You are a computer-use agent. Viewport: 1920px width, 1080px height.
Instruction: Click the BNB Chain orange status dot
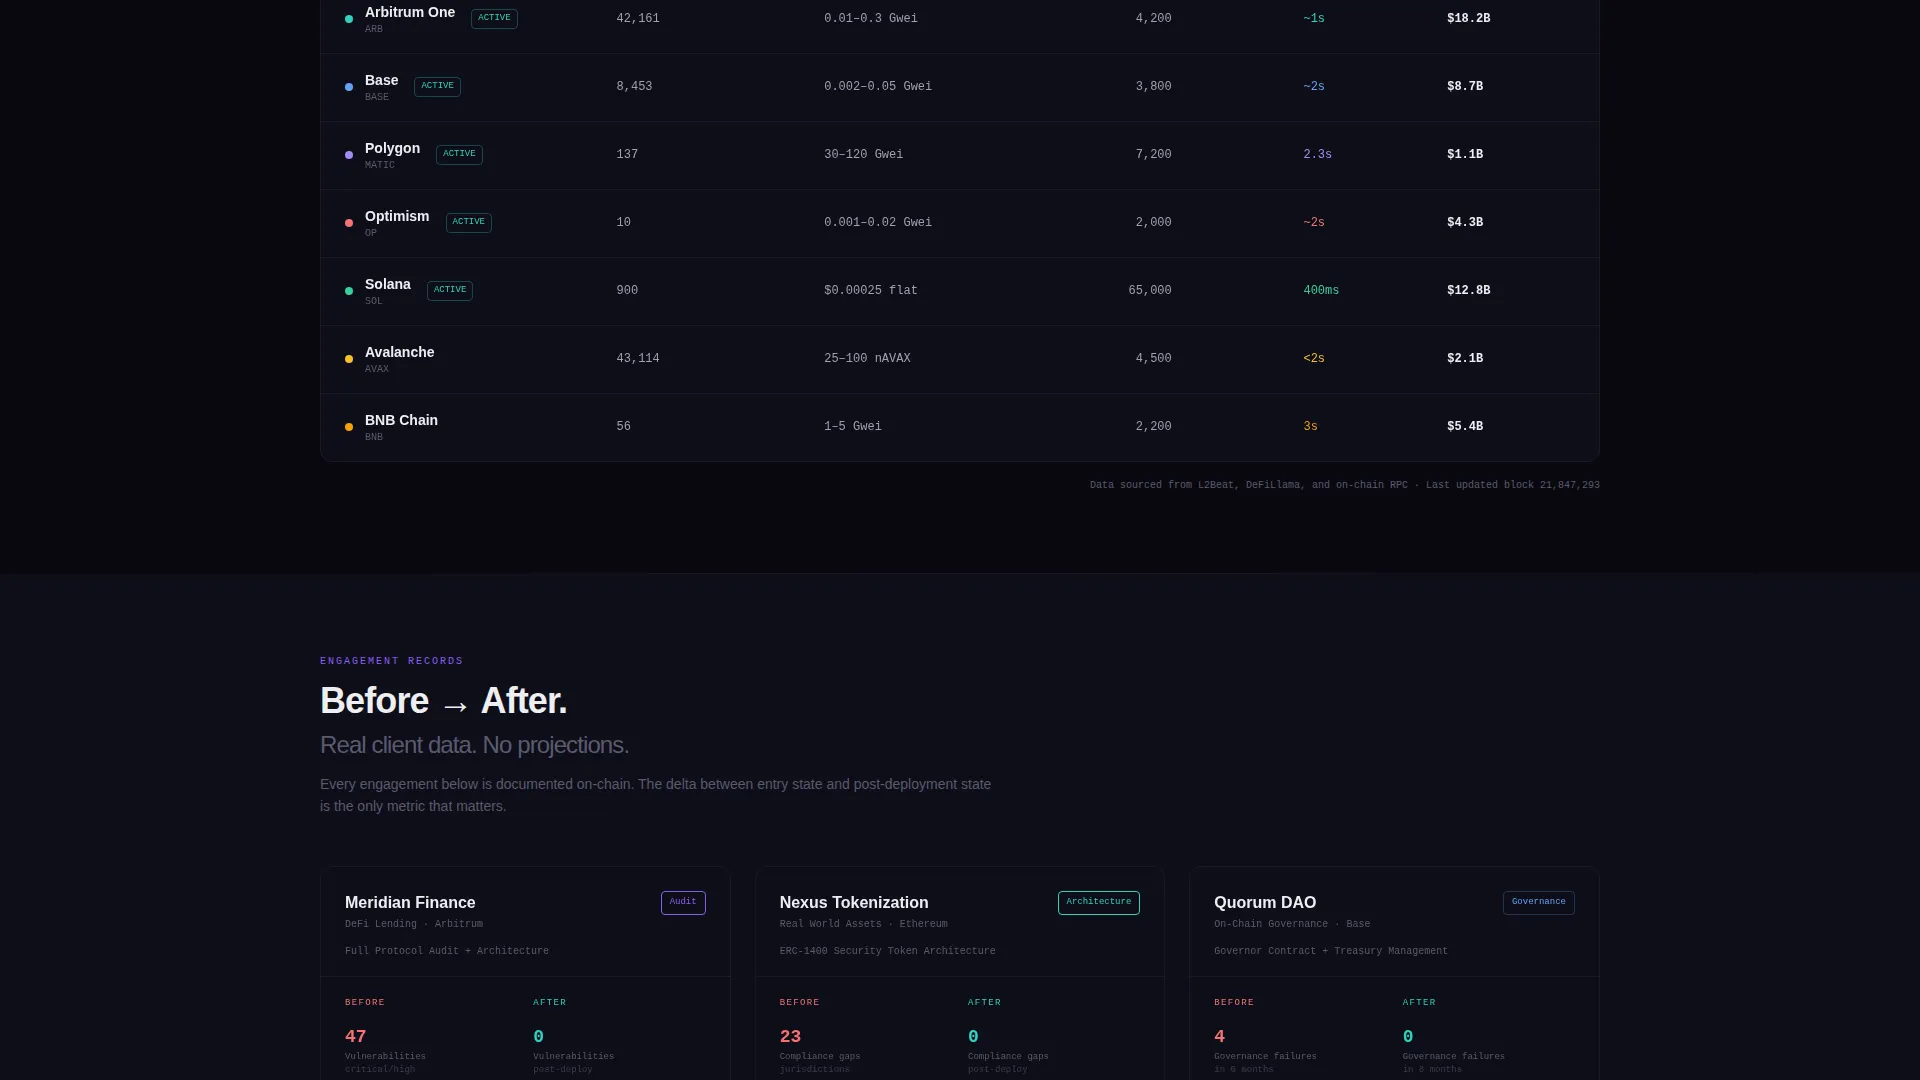(x=349, y=427)
